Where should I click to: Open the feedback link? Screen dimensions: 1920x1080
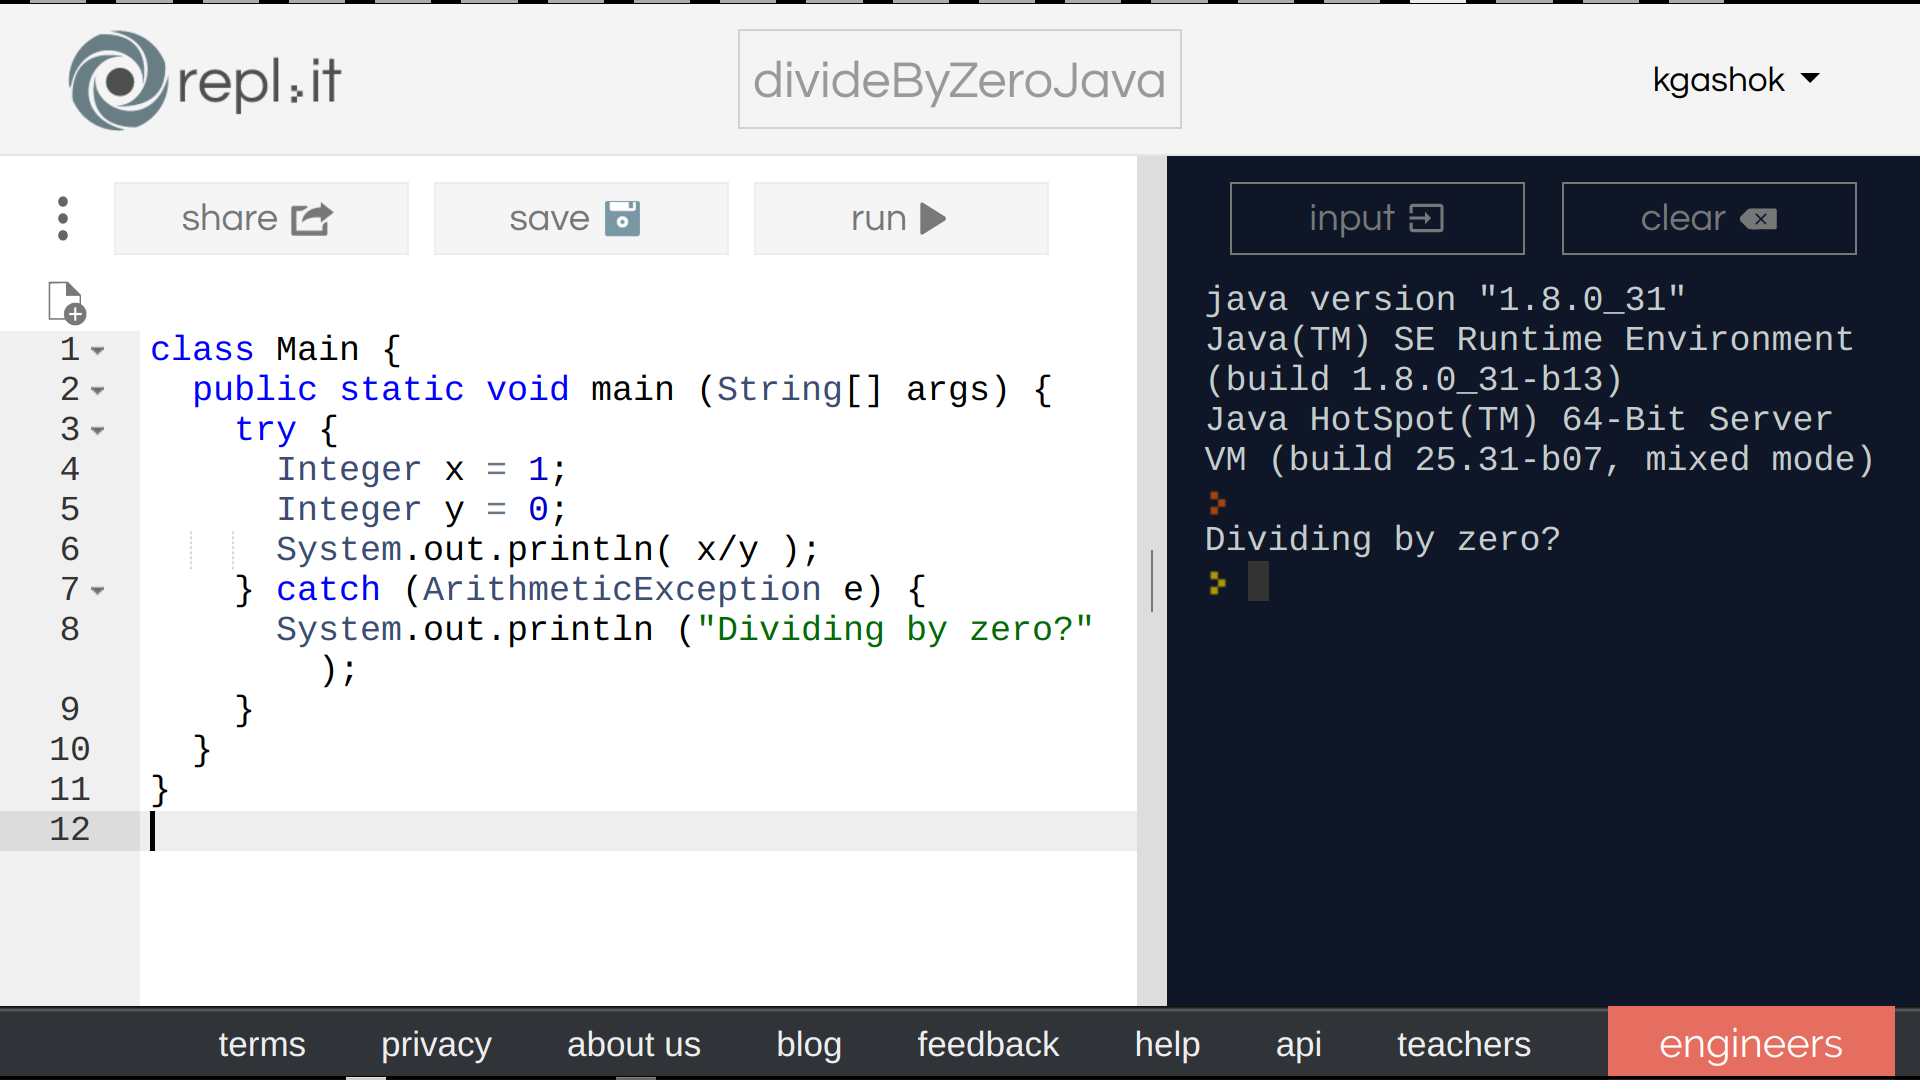pyautogui.click(x=988, y=1044)
